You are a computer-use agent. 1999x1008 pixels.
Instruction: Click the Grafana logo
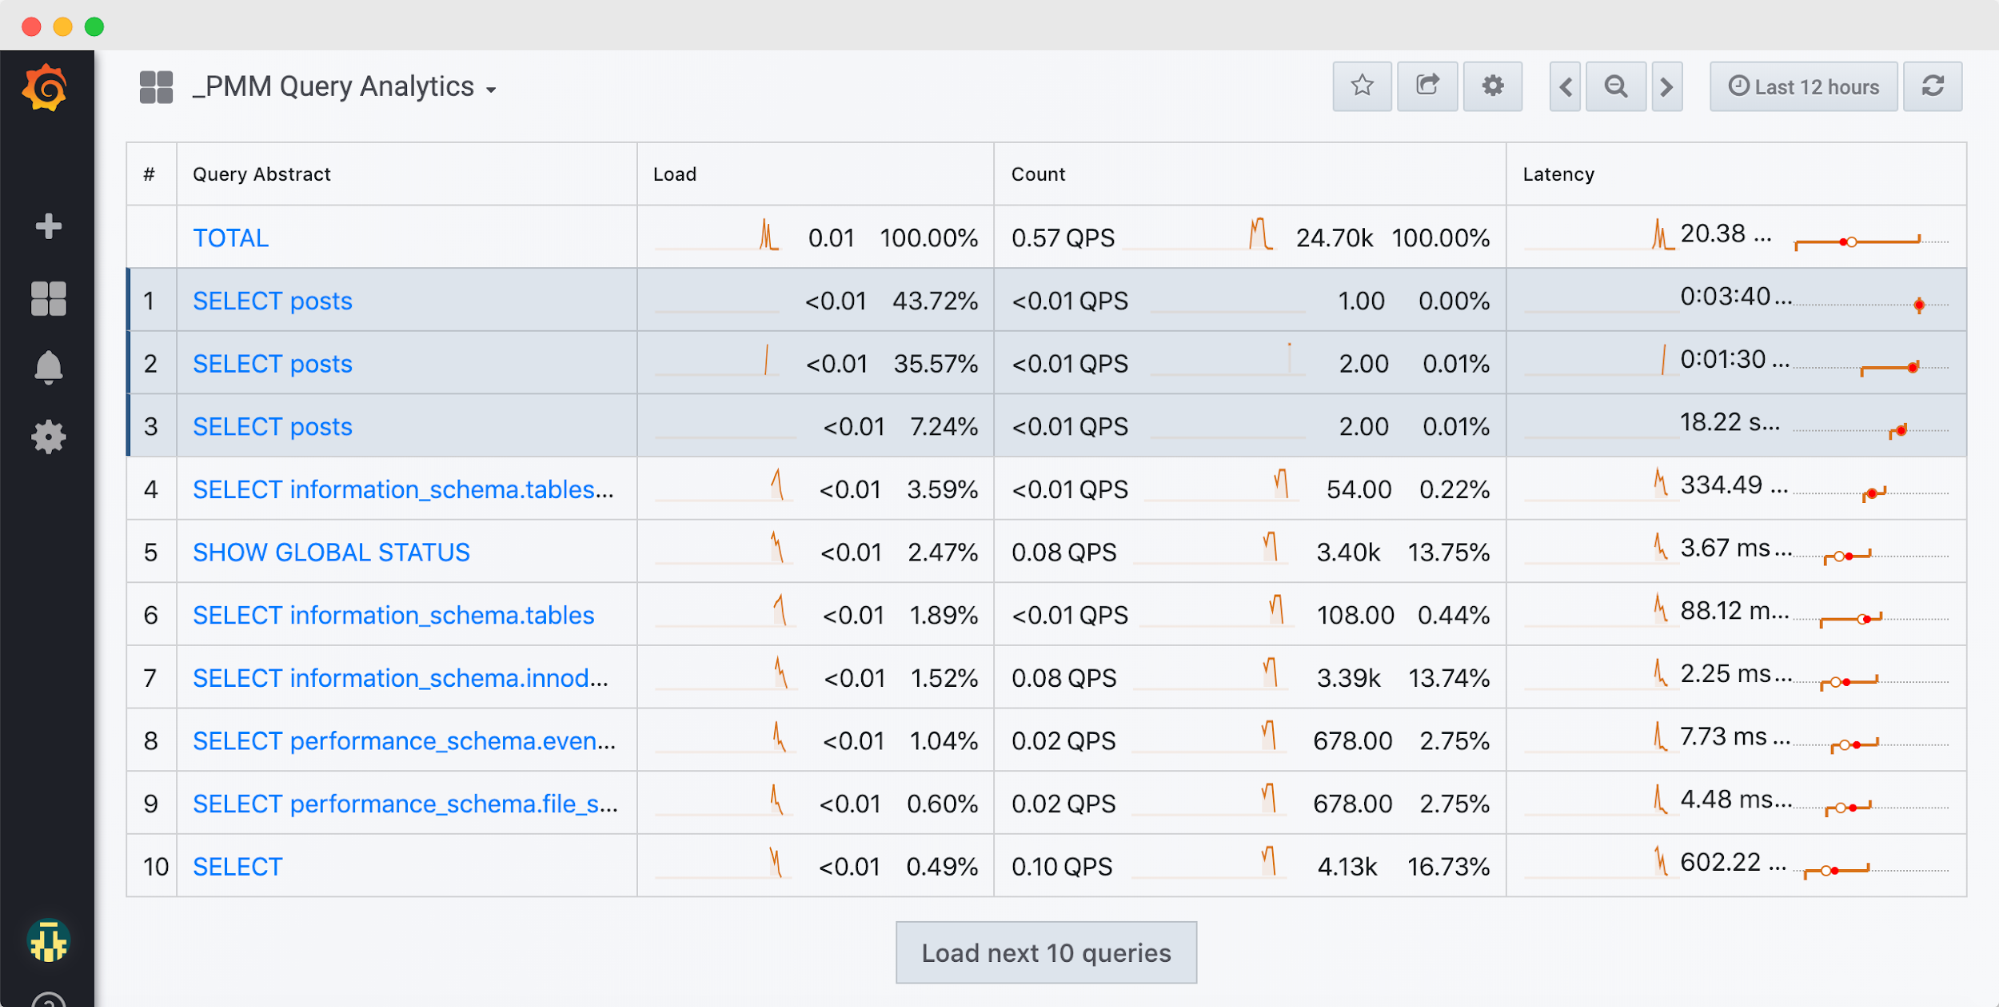pos(47,88)
